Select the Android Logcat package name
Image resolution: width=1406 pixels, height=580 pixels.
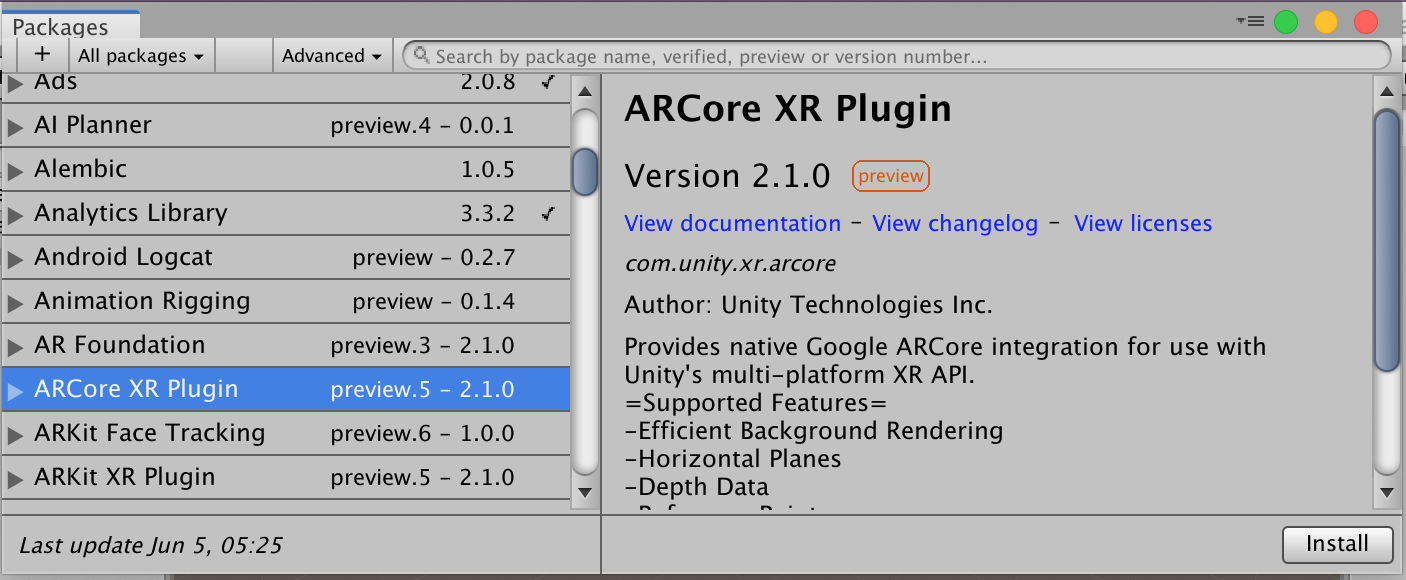point(123,257)
